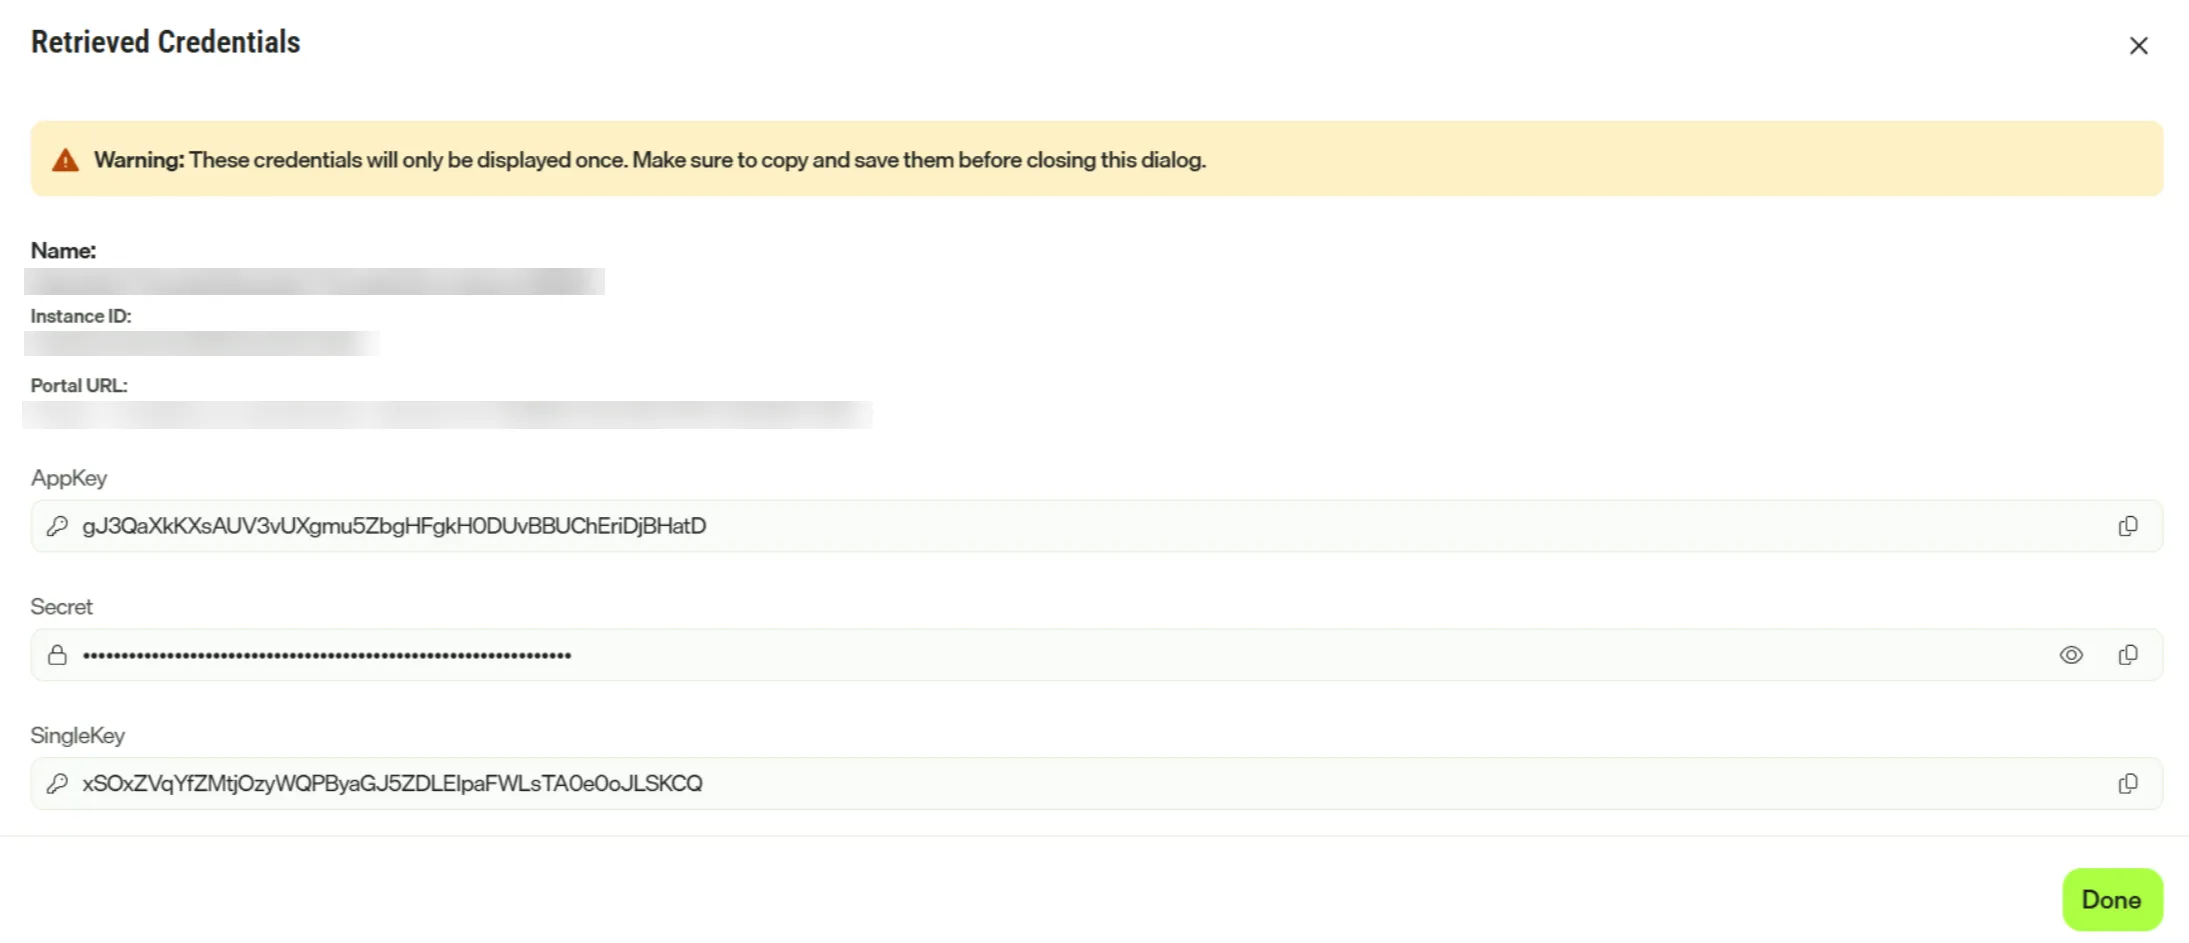
Task: Reveal the hidden Secret with eye icon
Action: click(x=2071, y=655)
